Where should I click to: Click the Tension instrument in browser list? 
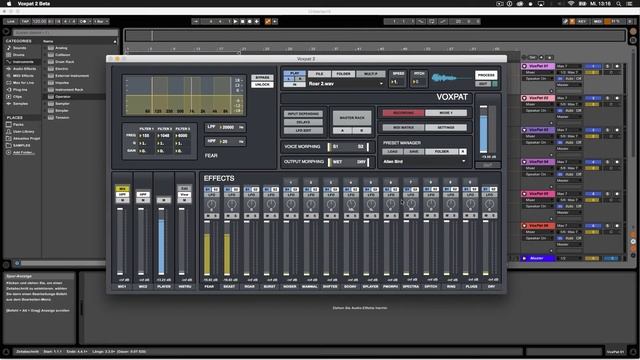point(62,118)
